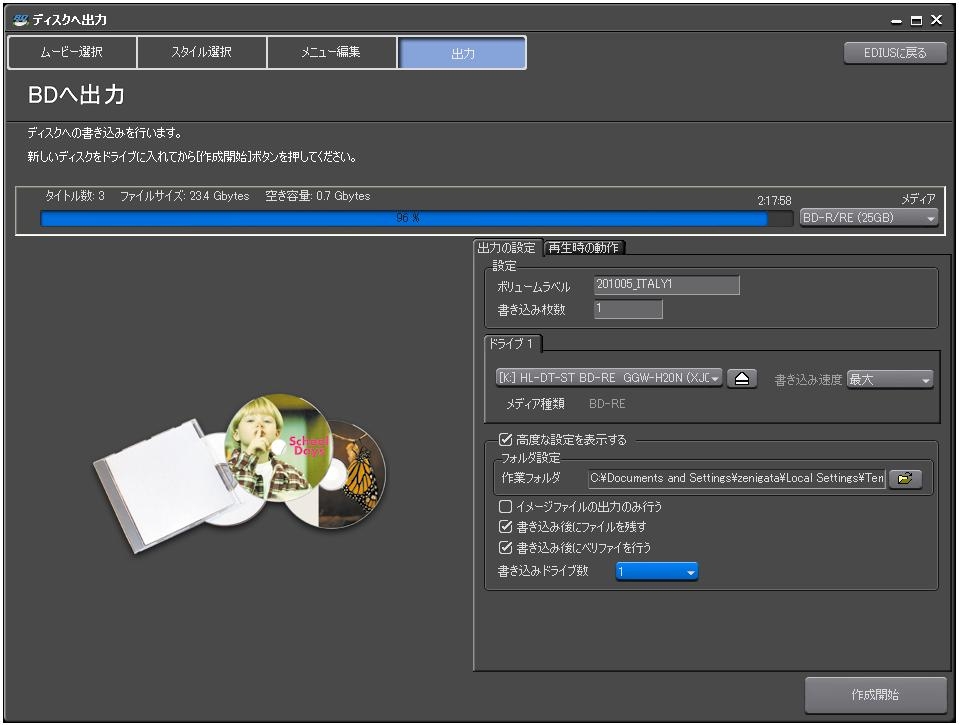Close the disc output window
The width and height of the screenshot is (960, 725).
(x=936, y=20)
